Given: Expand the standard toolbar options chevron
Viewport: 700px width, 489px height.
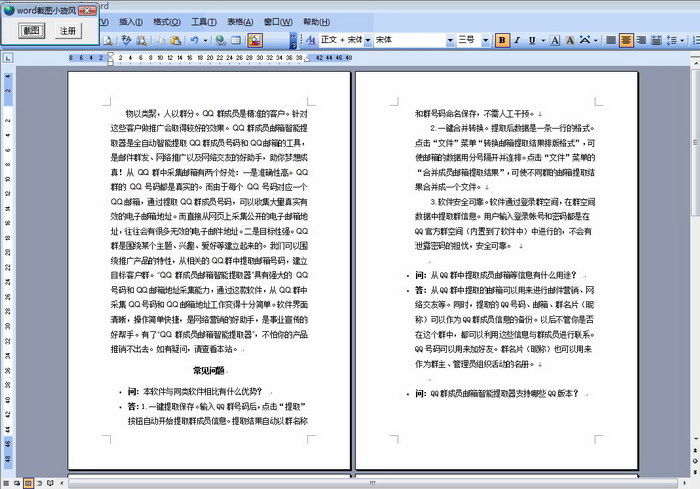Looking at the screenshot, I should tap(293, 40).
